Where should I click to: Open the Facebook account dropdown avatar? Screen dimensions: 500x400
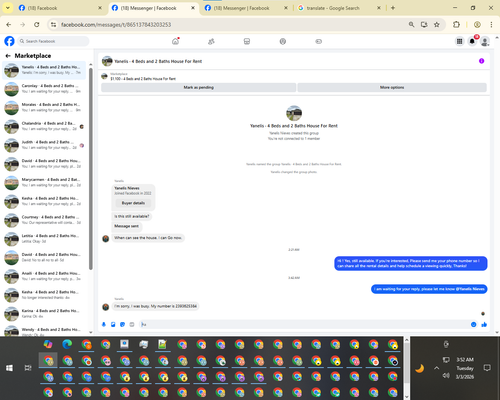click(x=485, y=41)
